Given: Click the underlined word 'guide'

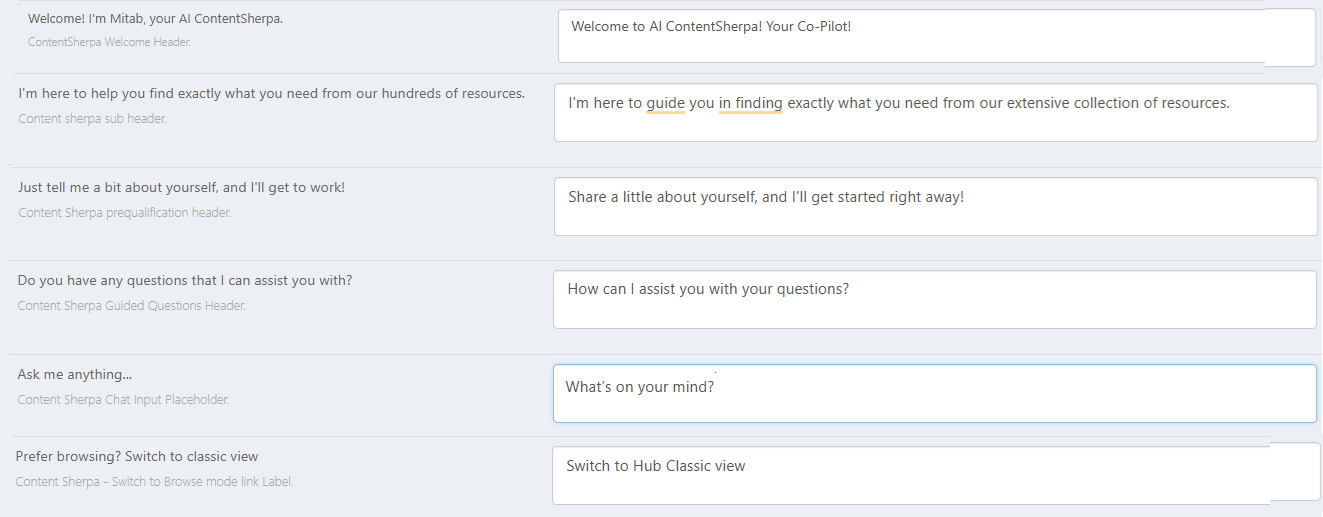Looking at the screenshot, I should click(x=665, y=103).
